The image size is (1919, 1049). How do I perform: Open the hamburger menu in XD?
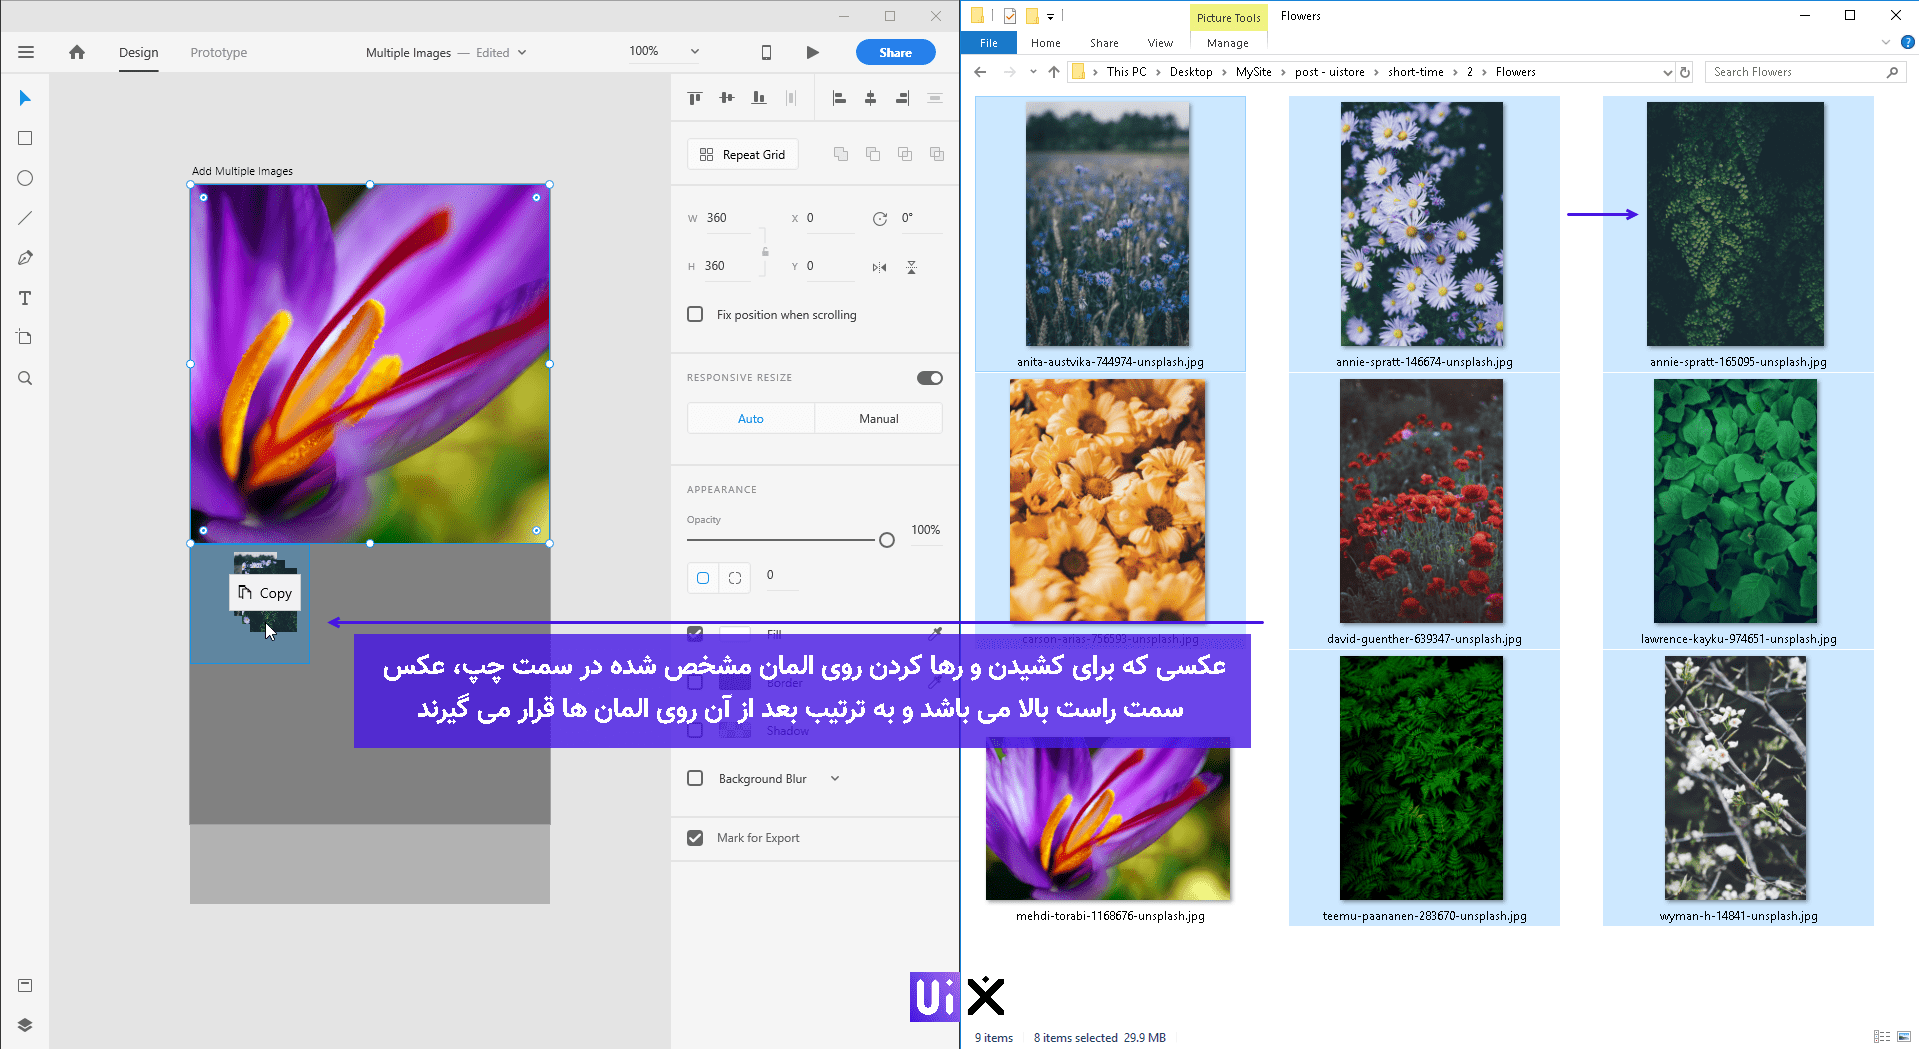pyautogui.click(x=26, y=52)
